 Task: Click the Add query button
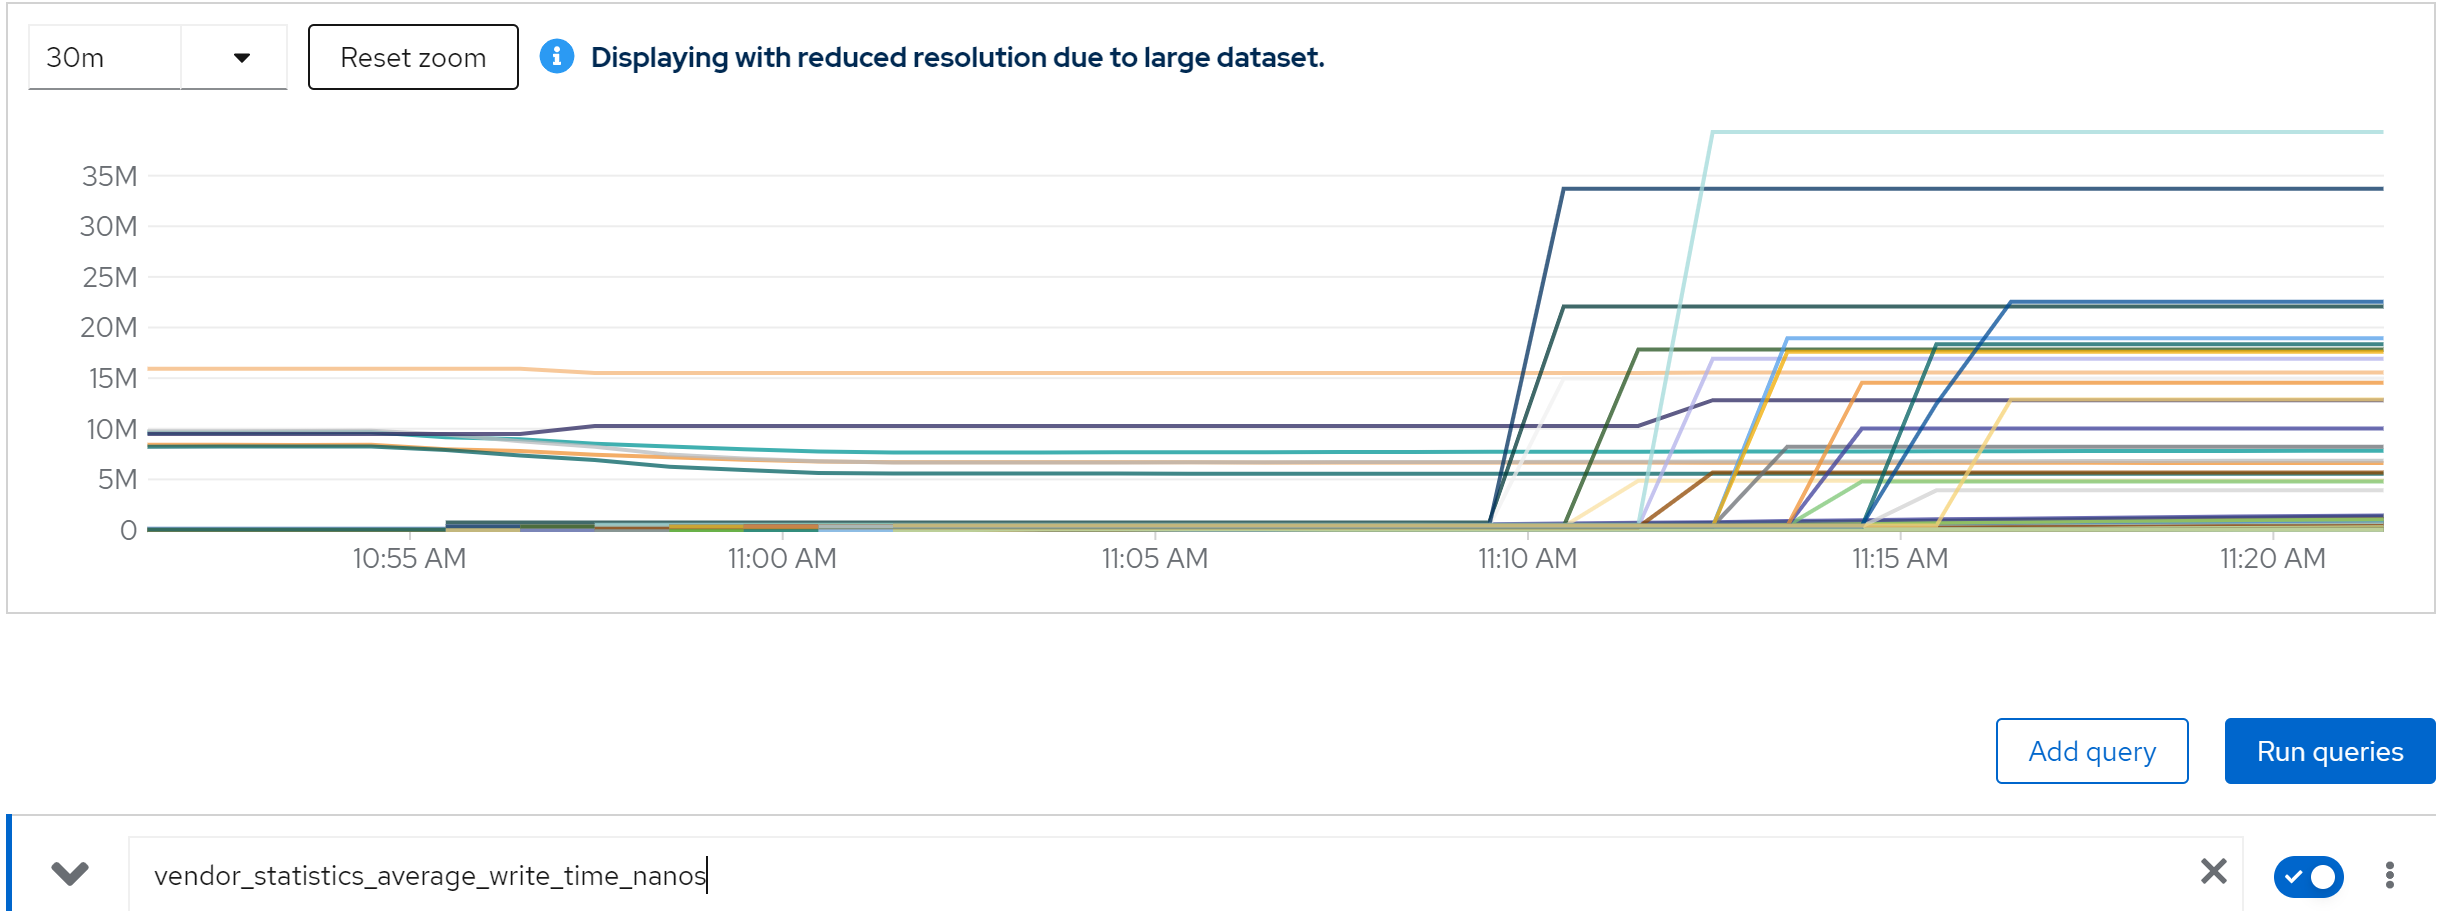[x=2091, y=751]
